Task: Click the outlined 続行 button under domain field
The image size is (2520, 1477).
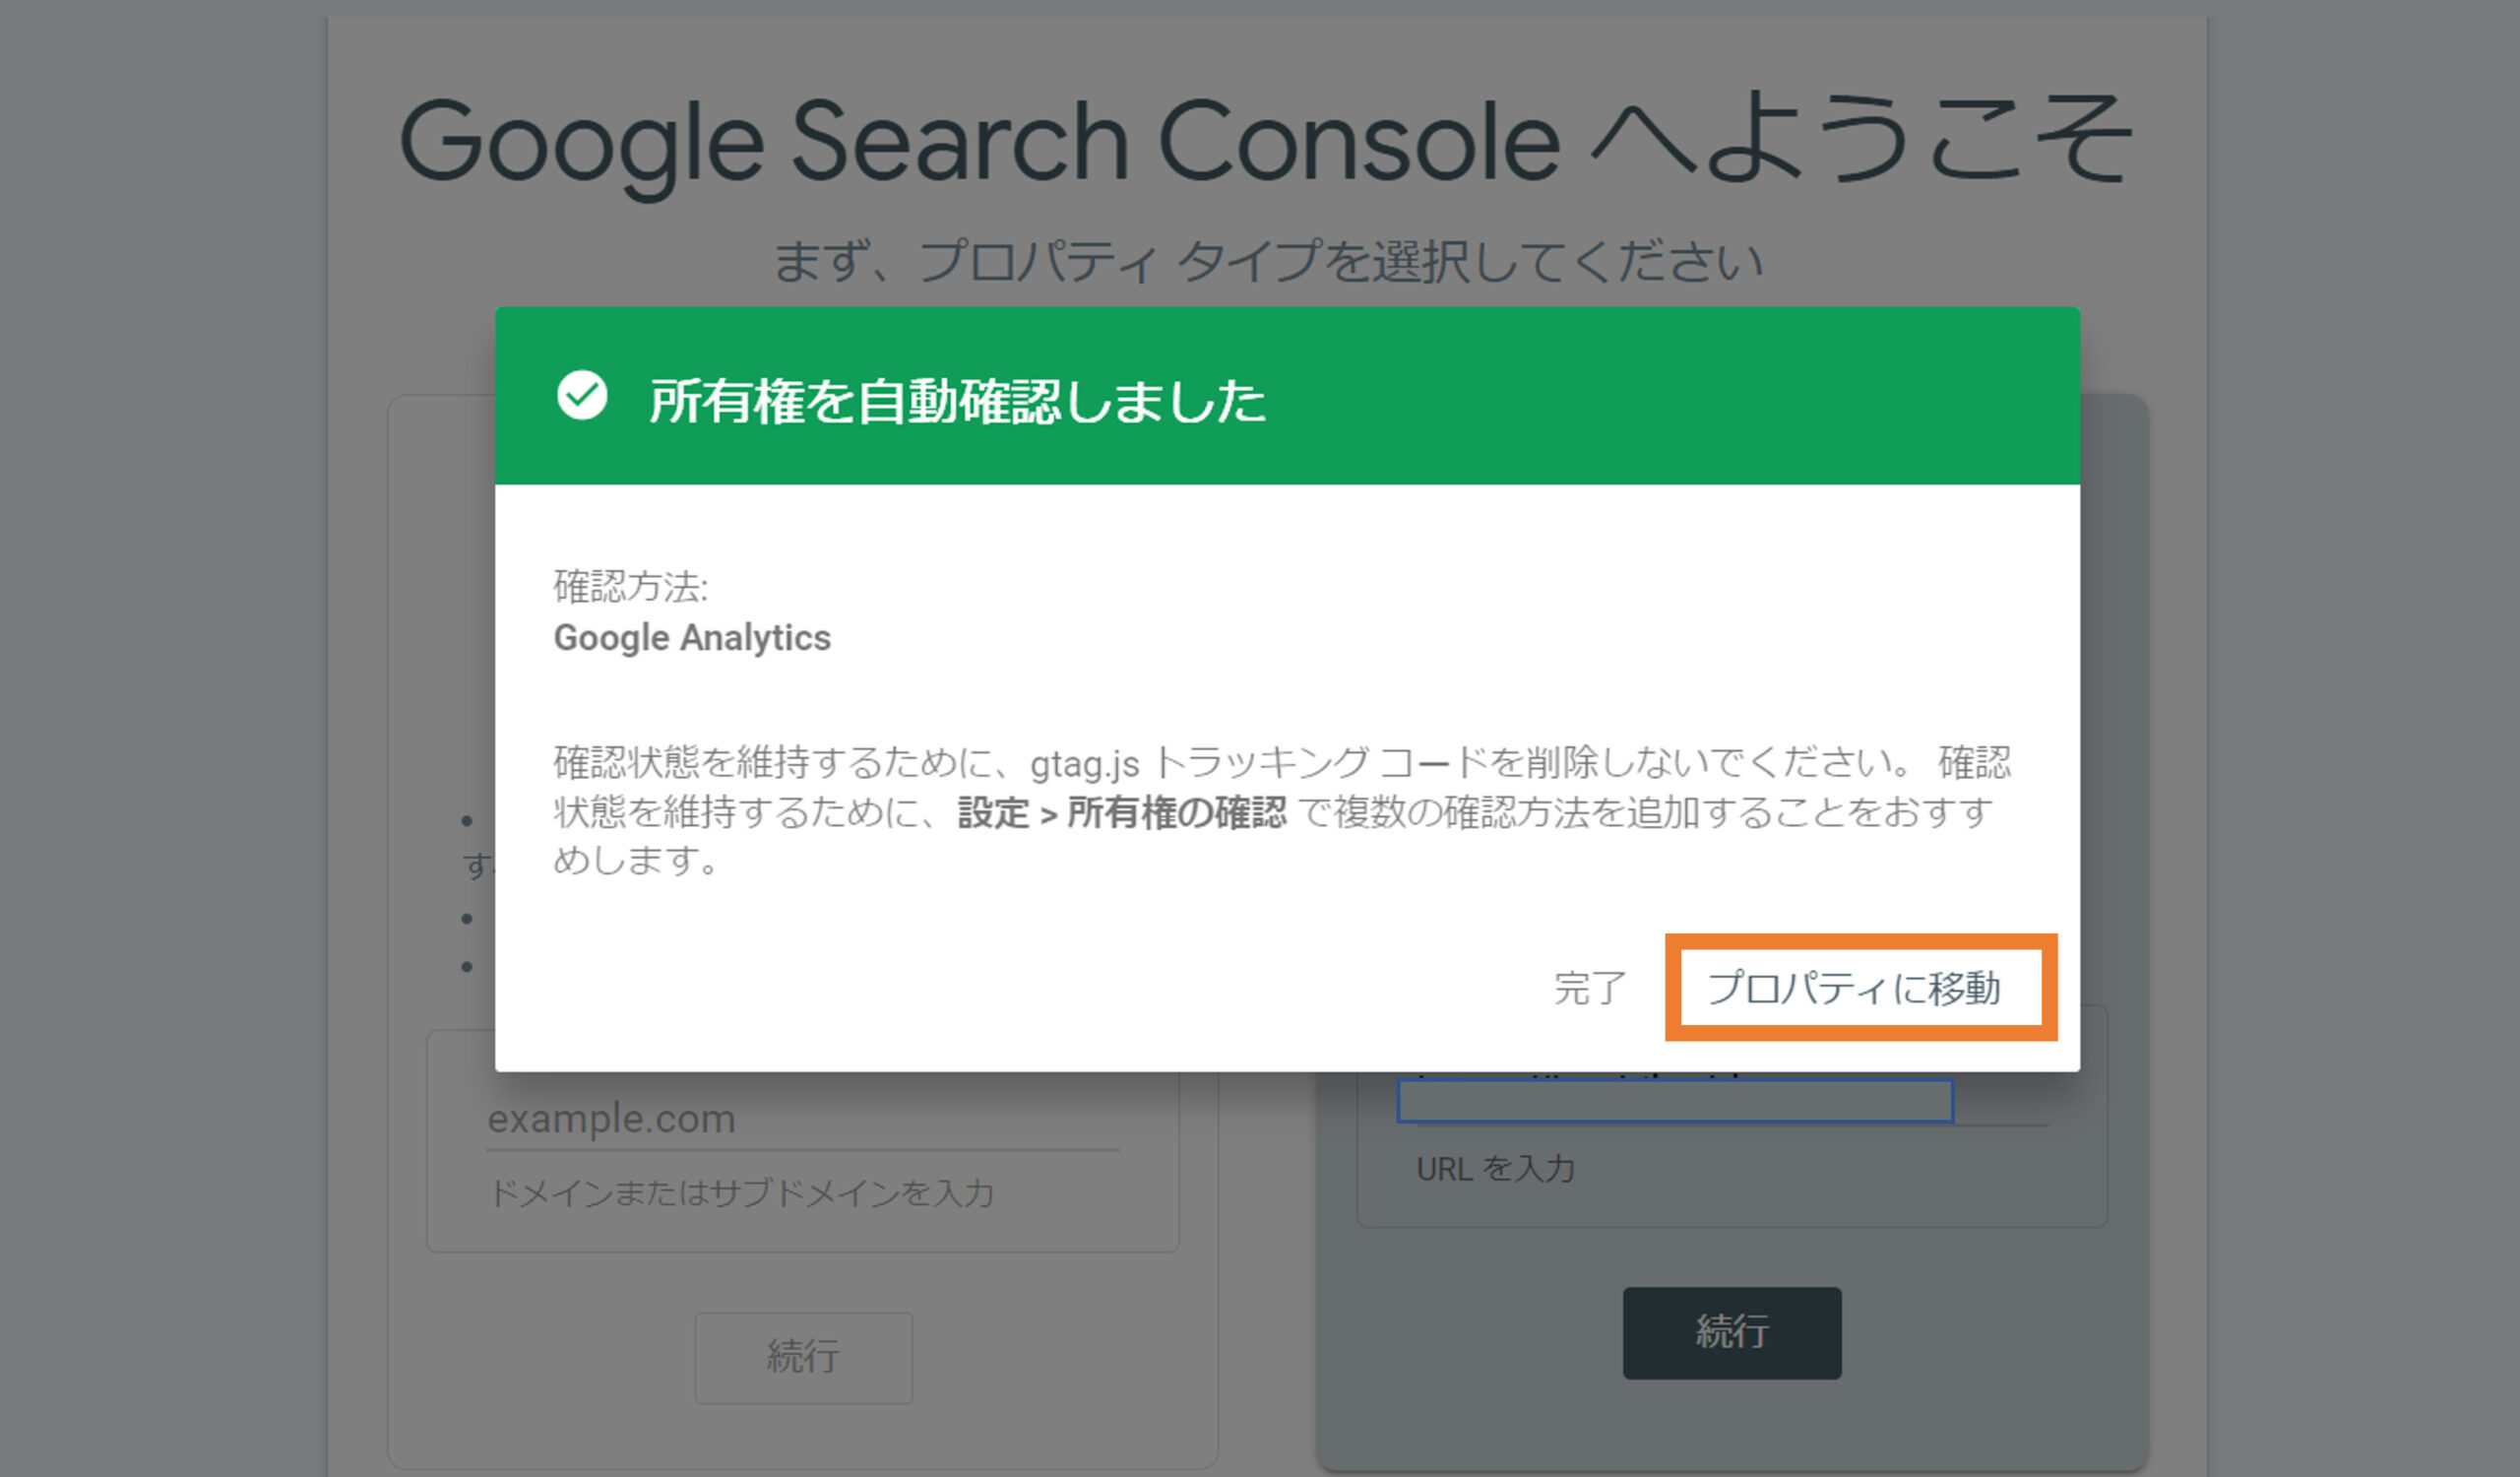Action: pyautogui.click(x=803, y=1357)
